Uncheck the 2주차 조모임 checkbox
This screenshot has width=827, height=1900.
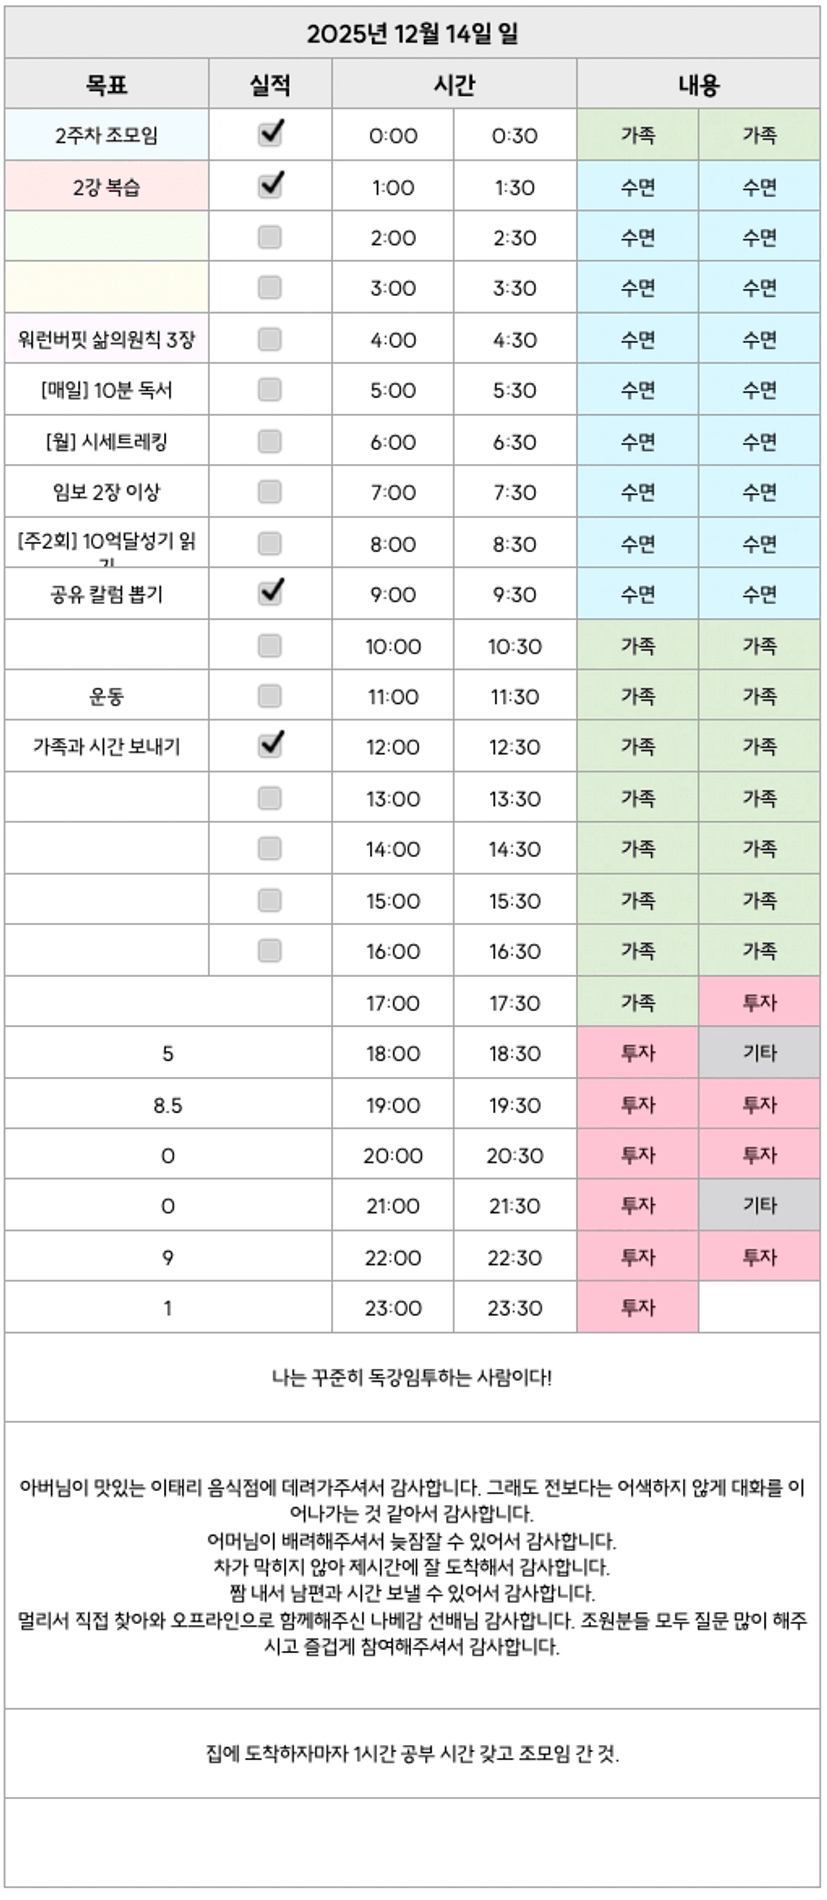click(x=270, y=135)
